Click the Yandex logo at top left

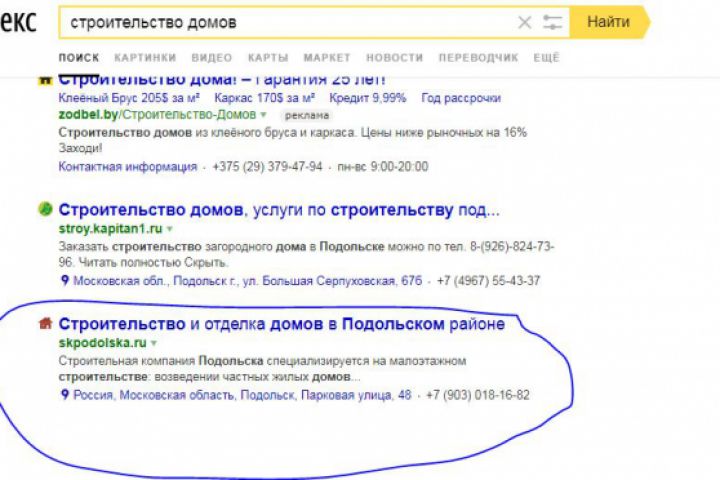18,22
